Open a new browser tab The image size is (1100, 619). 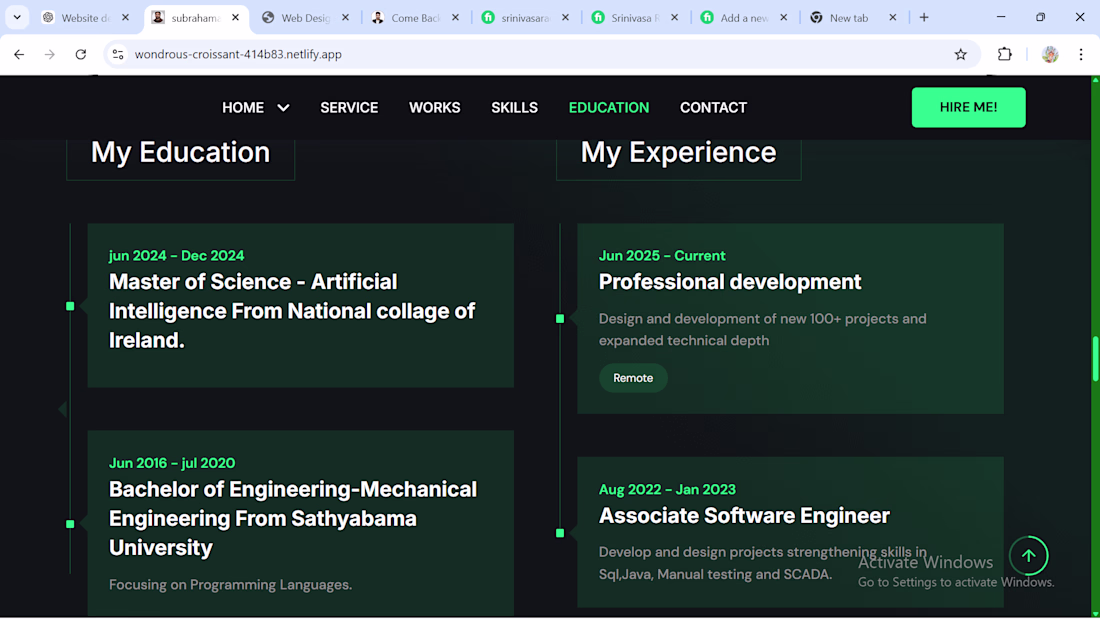(x=924, y=17)
